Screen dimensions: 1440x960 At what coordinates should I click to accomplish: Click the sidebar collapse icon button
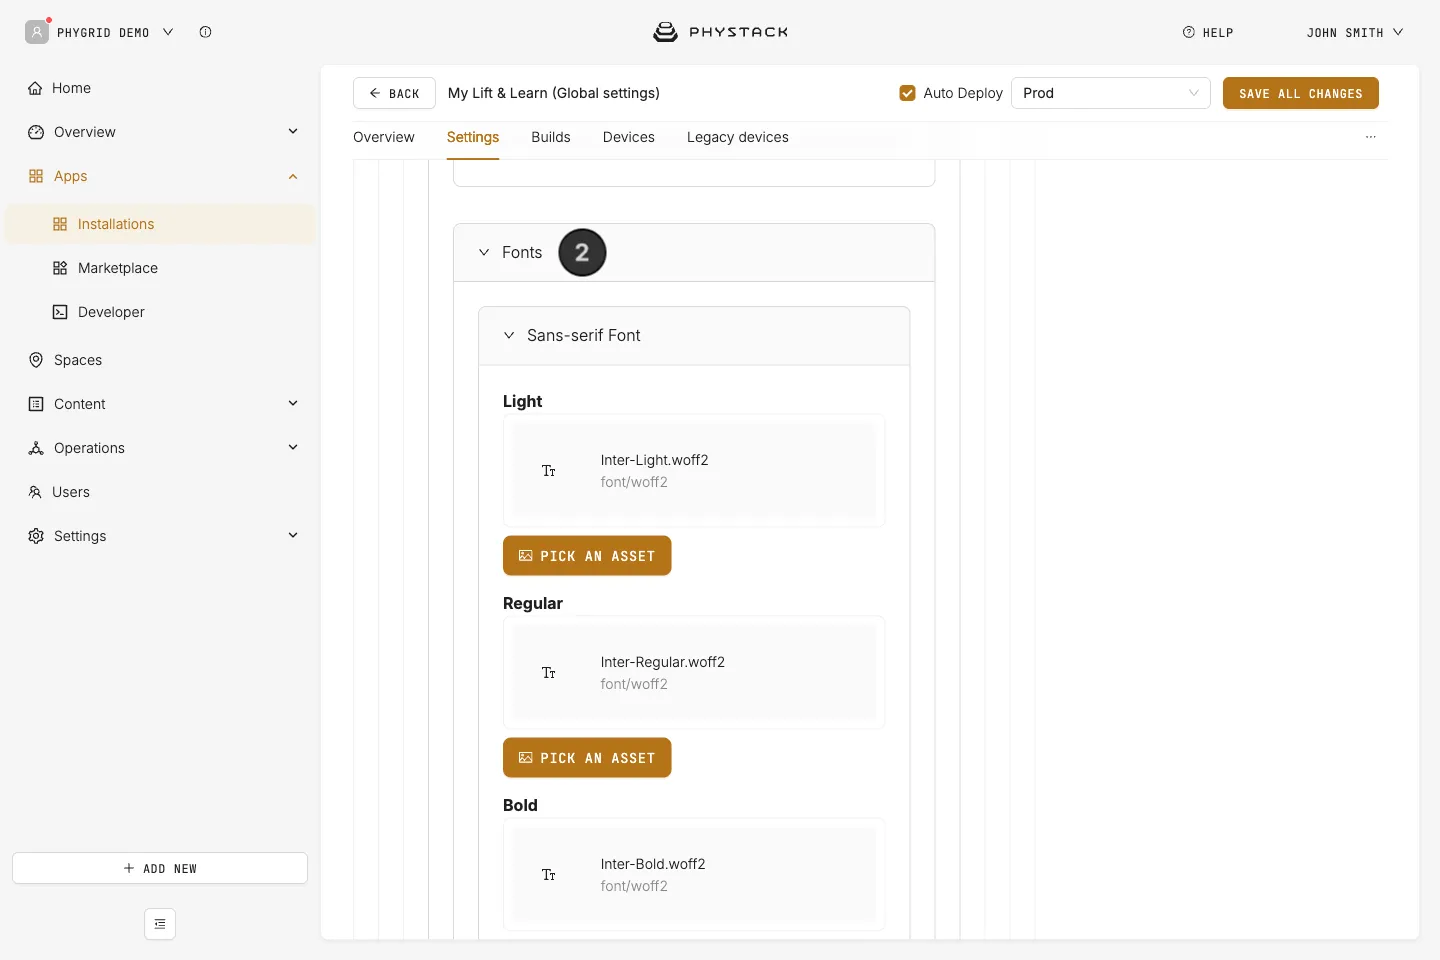pos(160,924)
